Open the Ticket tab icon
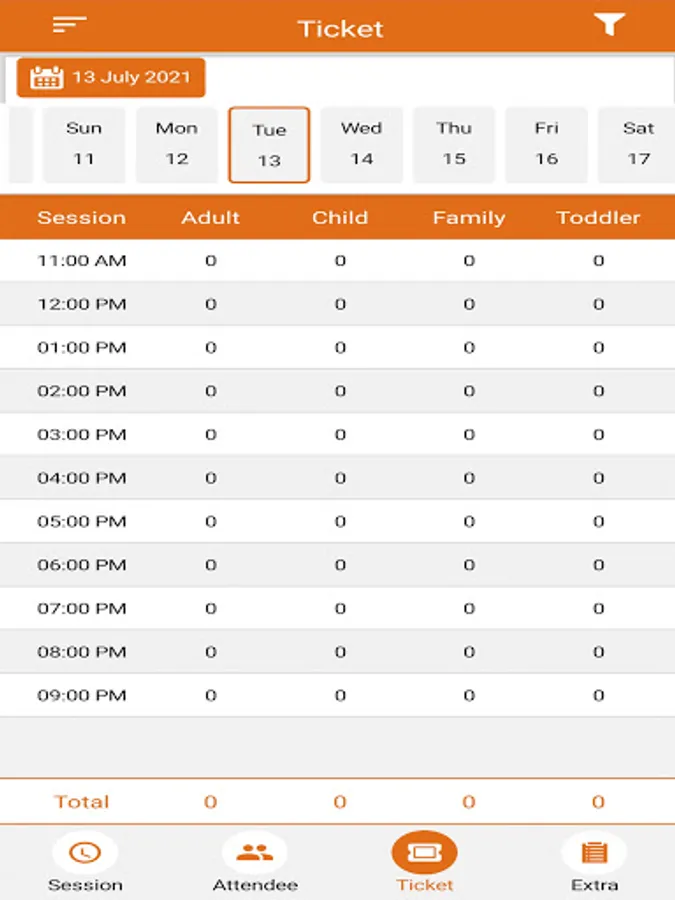This screenshot has height=900, width=675. pyautogui.click(x=425, y=852)
